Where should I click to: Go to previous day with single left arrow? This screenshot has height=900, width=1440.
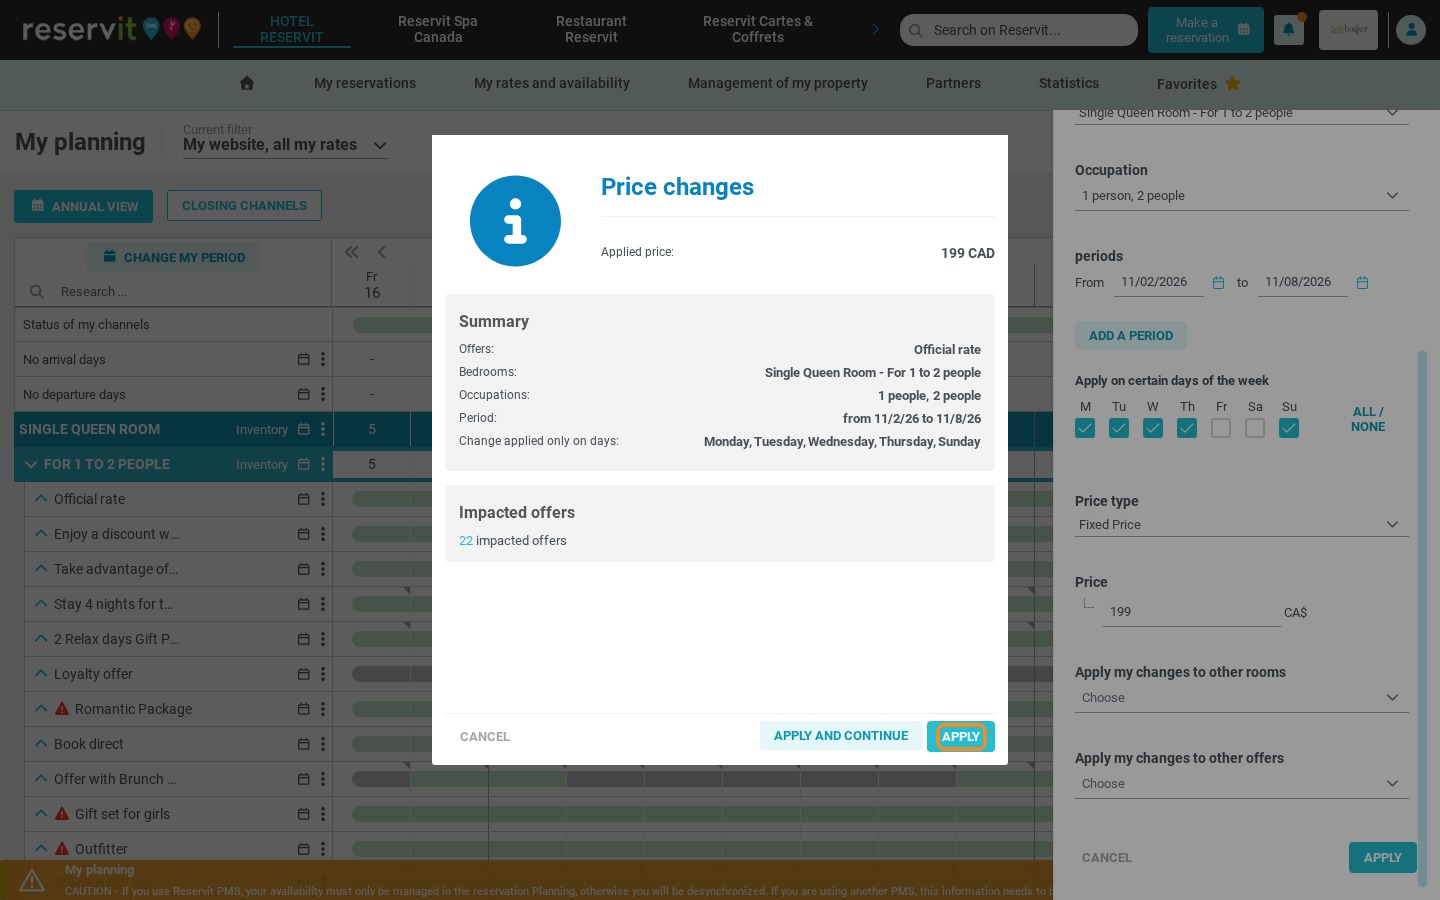tap(381, 252)
